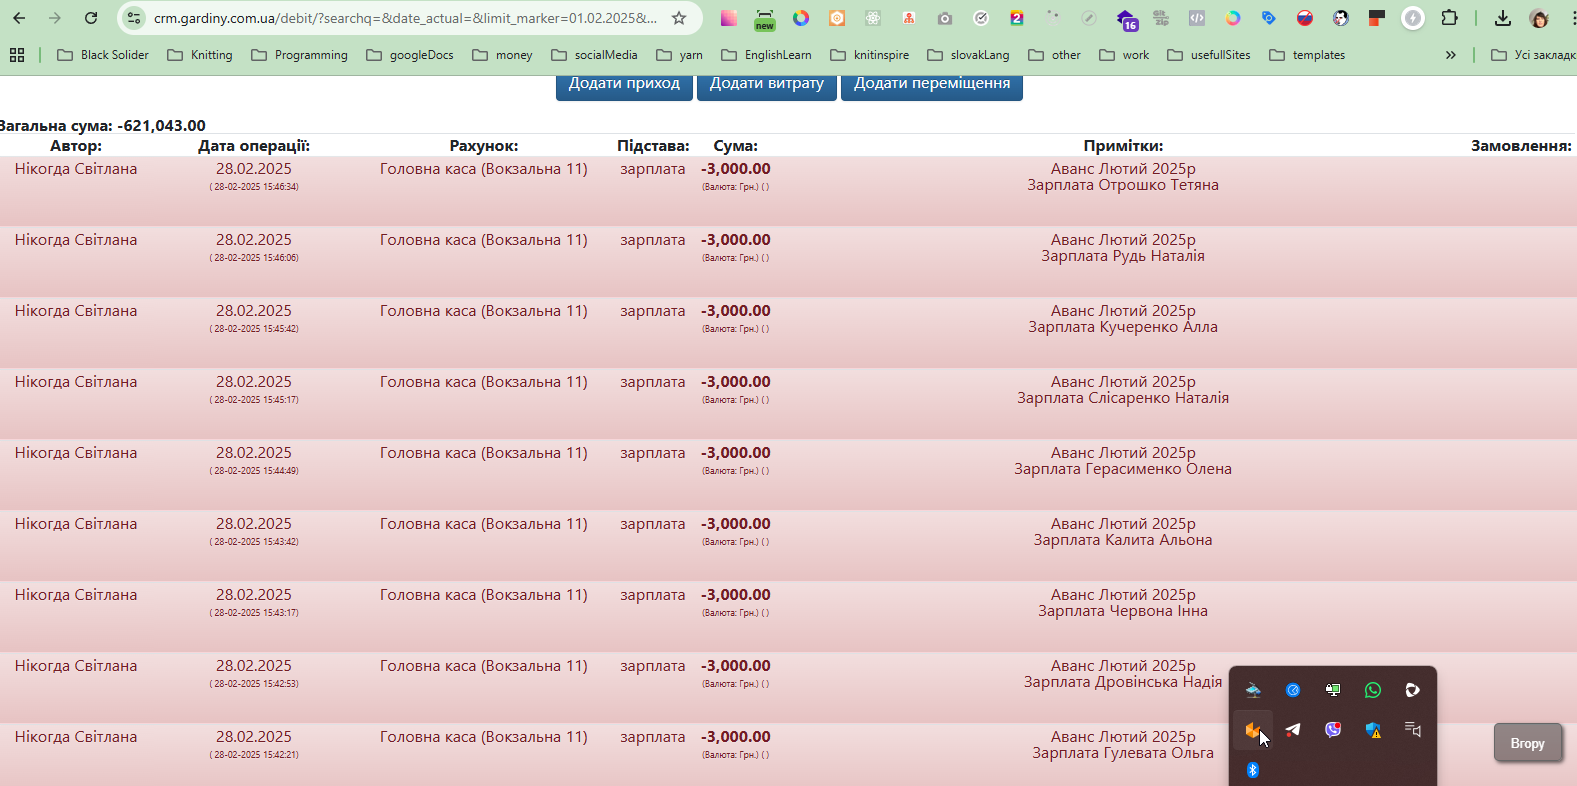Open the code brackets extension icon

(1197, 18)
